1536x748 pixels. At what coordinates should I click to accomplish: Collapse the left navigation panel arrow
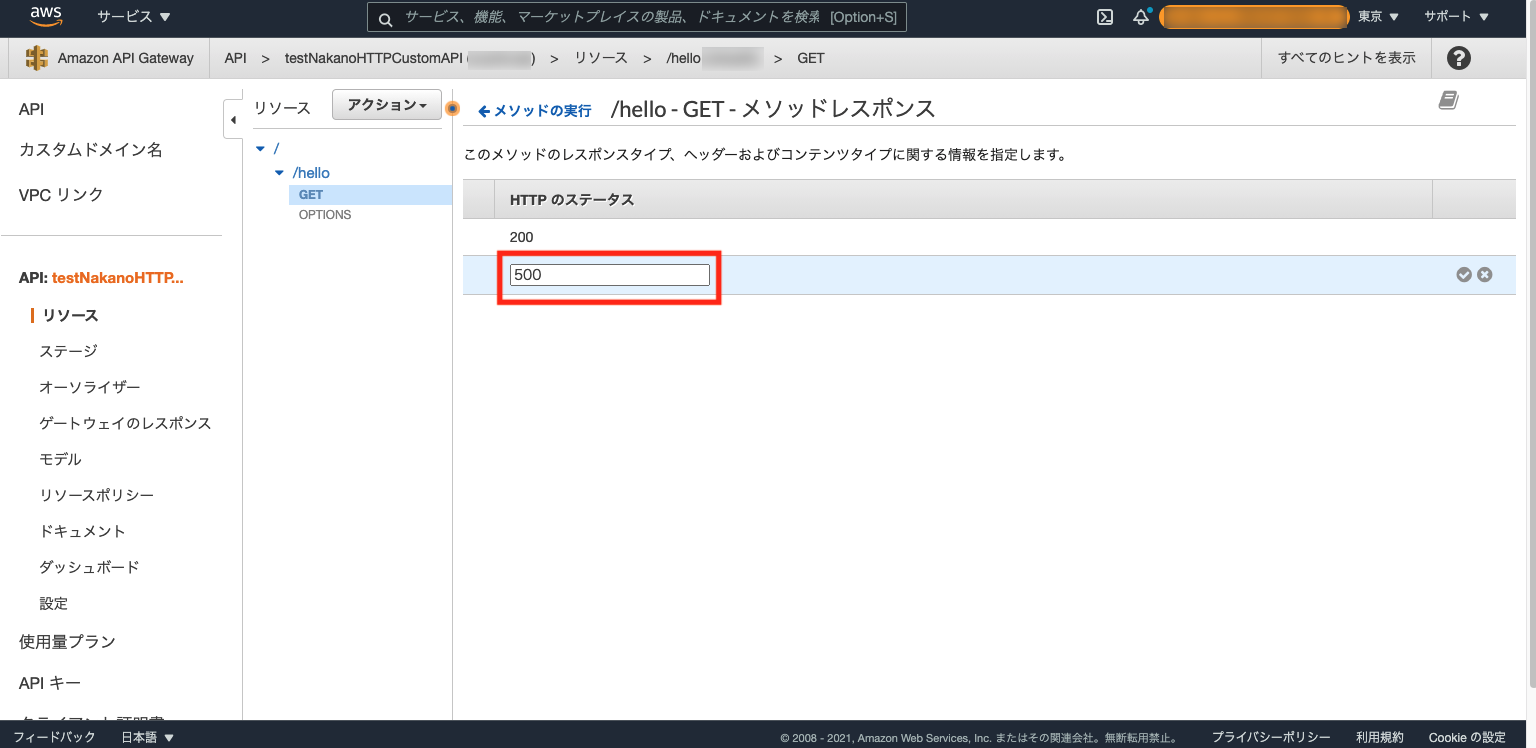pos(233,120)
